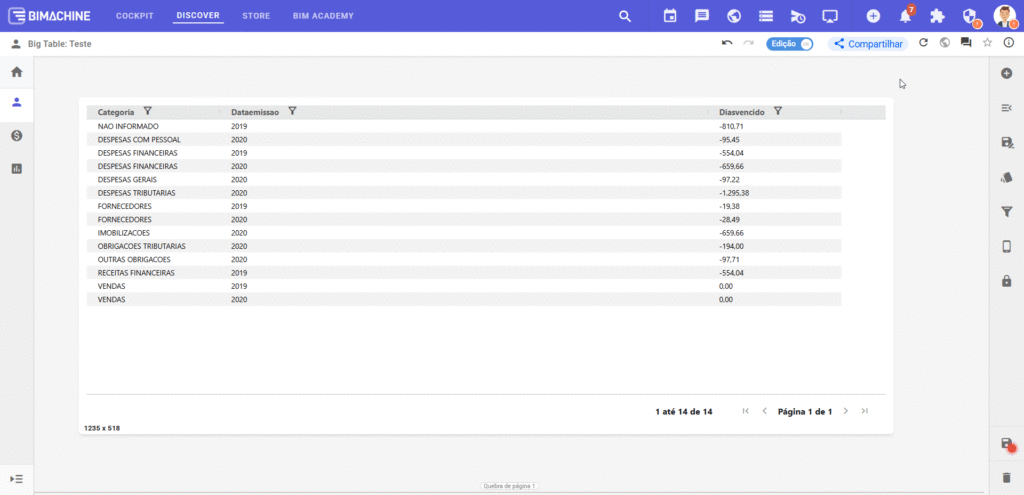
Task: Open the notifications bell icon
Action: [905, 16]
